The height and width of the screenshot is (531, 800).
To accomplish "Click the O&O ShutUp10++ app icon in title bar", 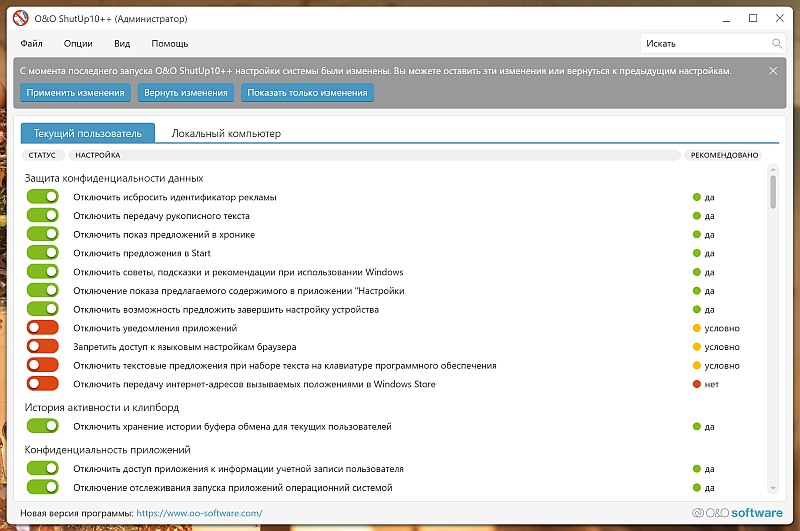I will (x=20, y=18).
